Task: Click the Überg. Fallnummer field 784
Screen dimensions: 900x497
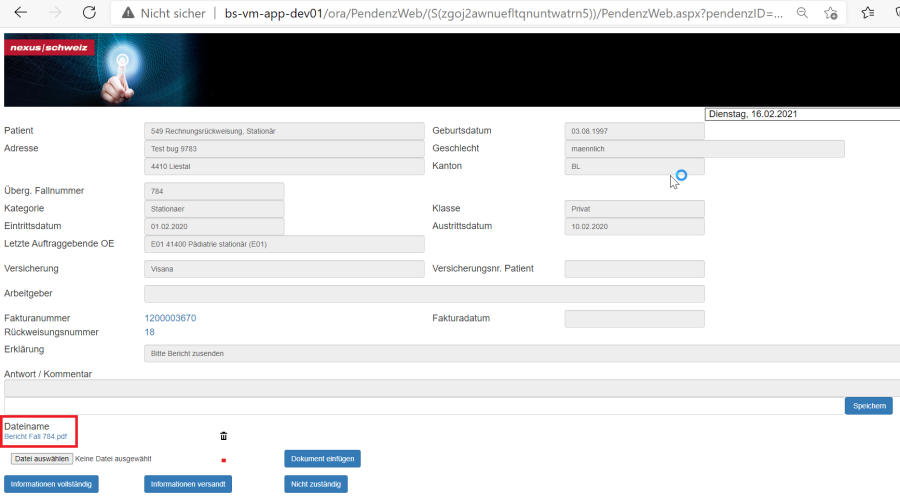Action: 214,191
